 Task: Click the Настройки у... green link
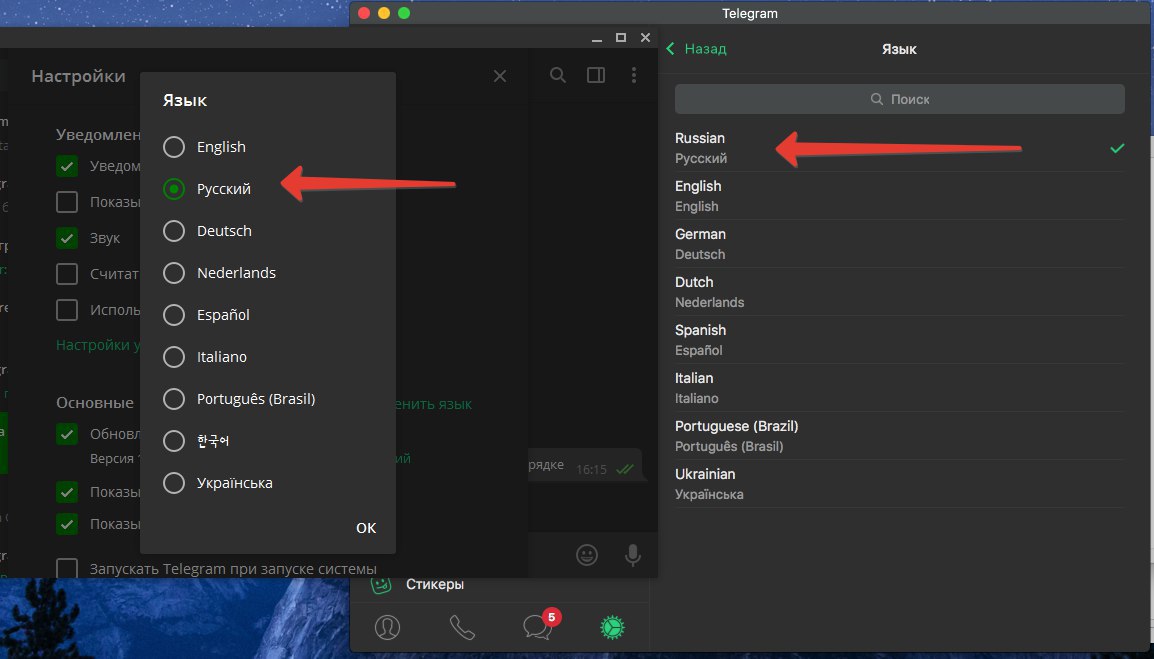[98, 345]
